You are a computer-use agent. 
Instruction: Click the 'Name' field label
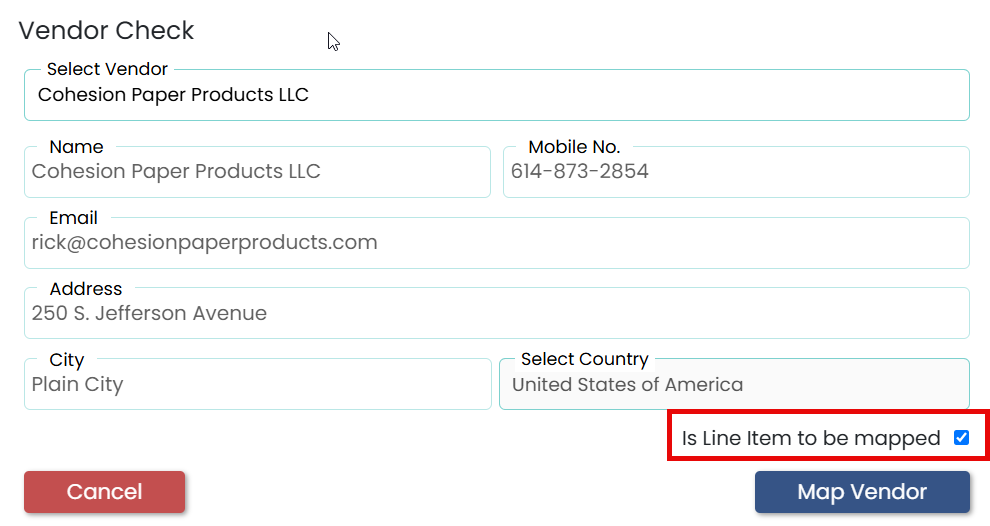click(76, 147)
